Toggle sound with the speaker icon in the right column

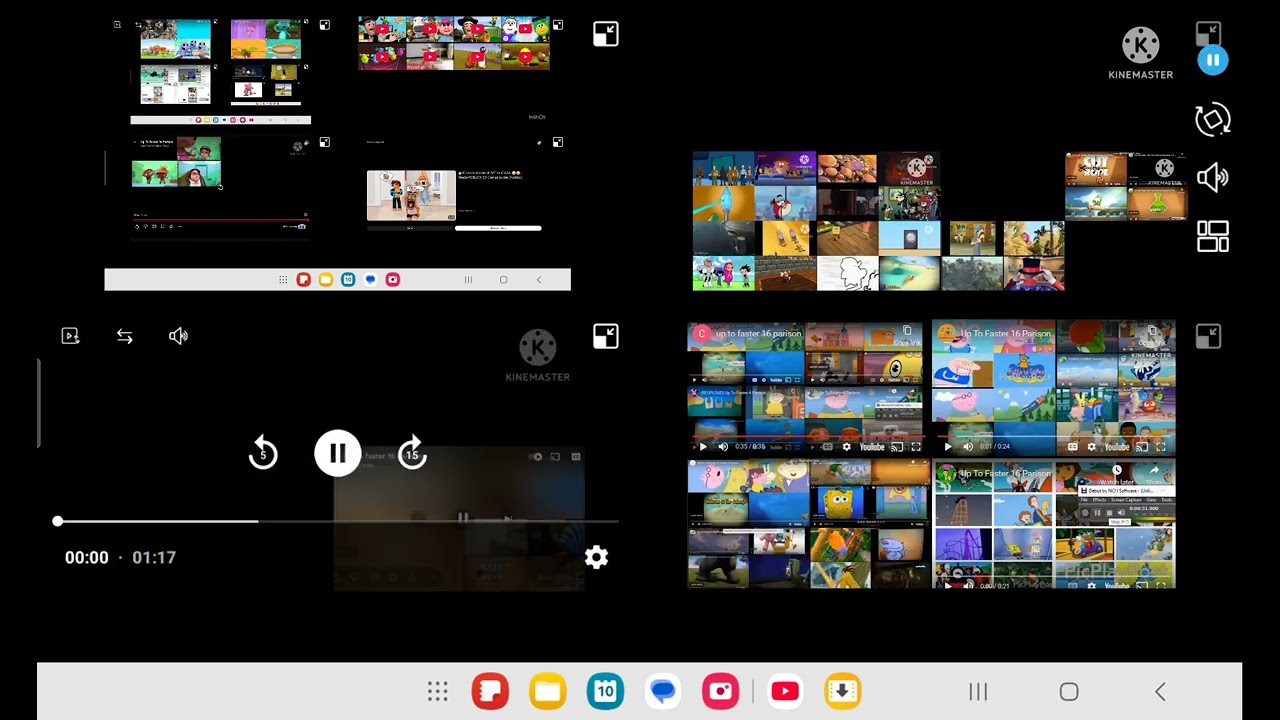coord(1212,178)
